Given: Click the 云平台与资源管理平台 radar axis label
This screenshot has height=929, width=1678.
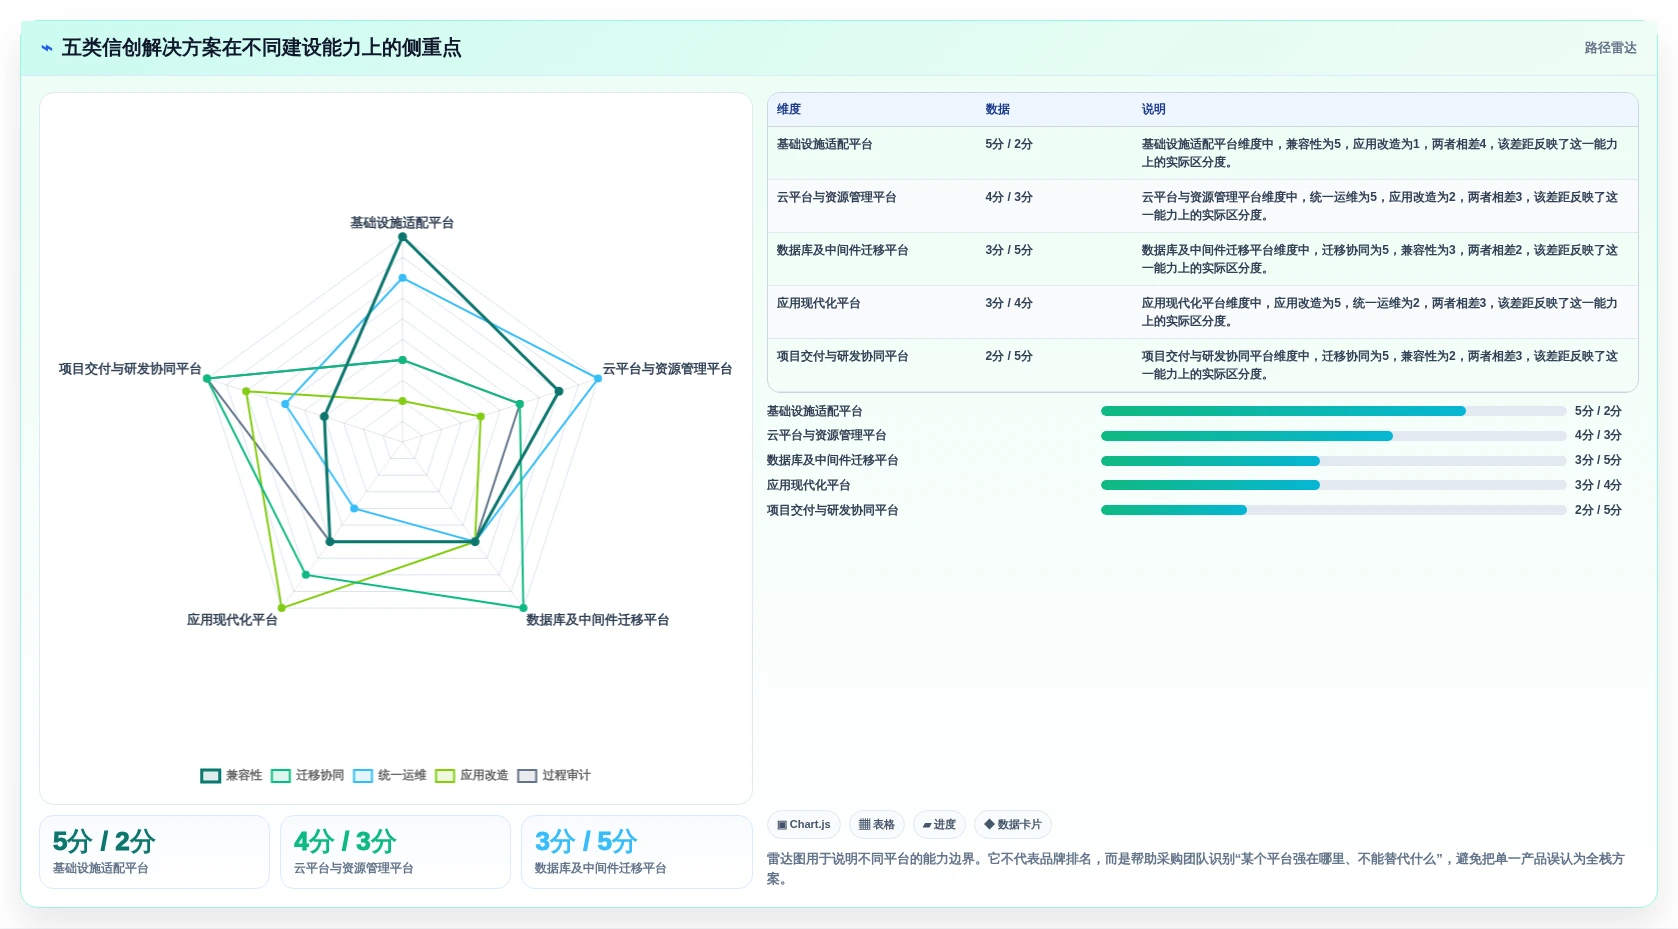Looking at the screenshot, I should click(x=667, y=369).
